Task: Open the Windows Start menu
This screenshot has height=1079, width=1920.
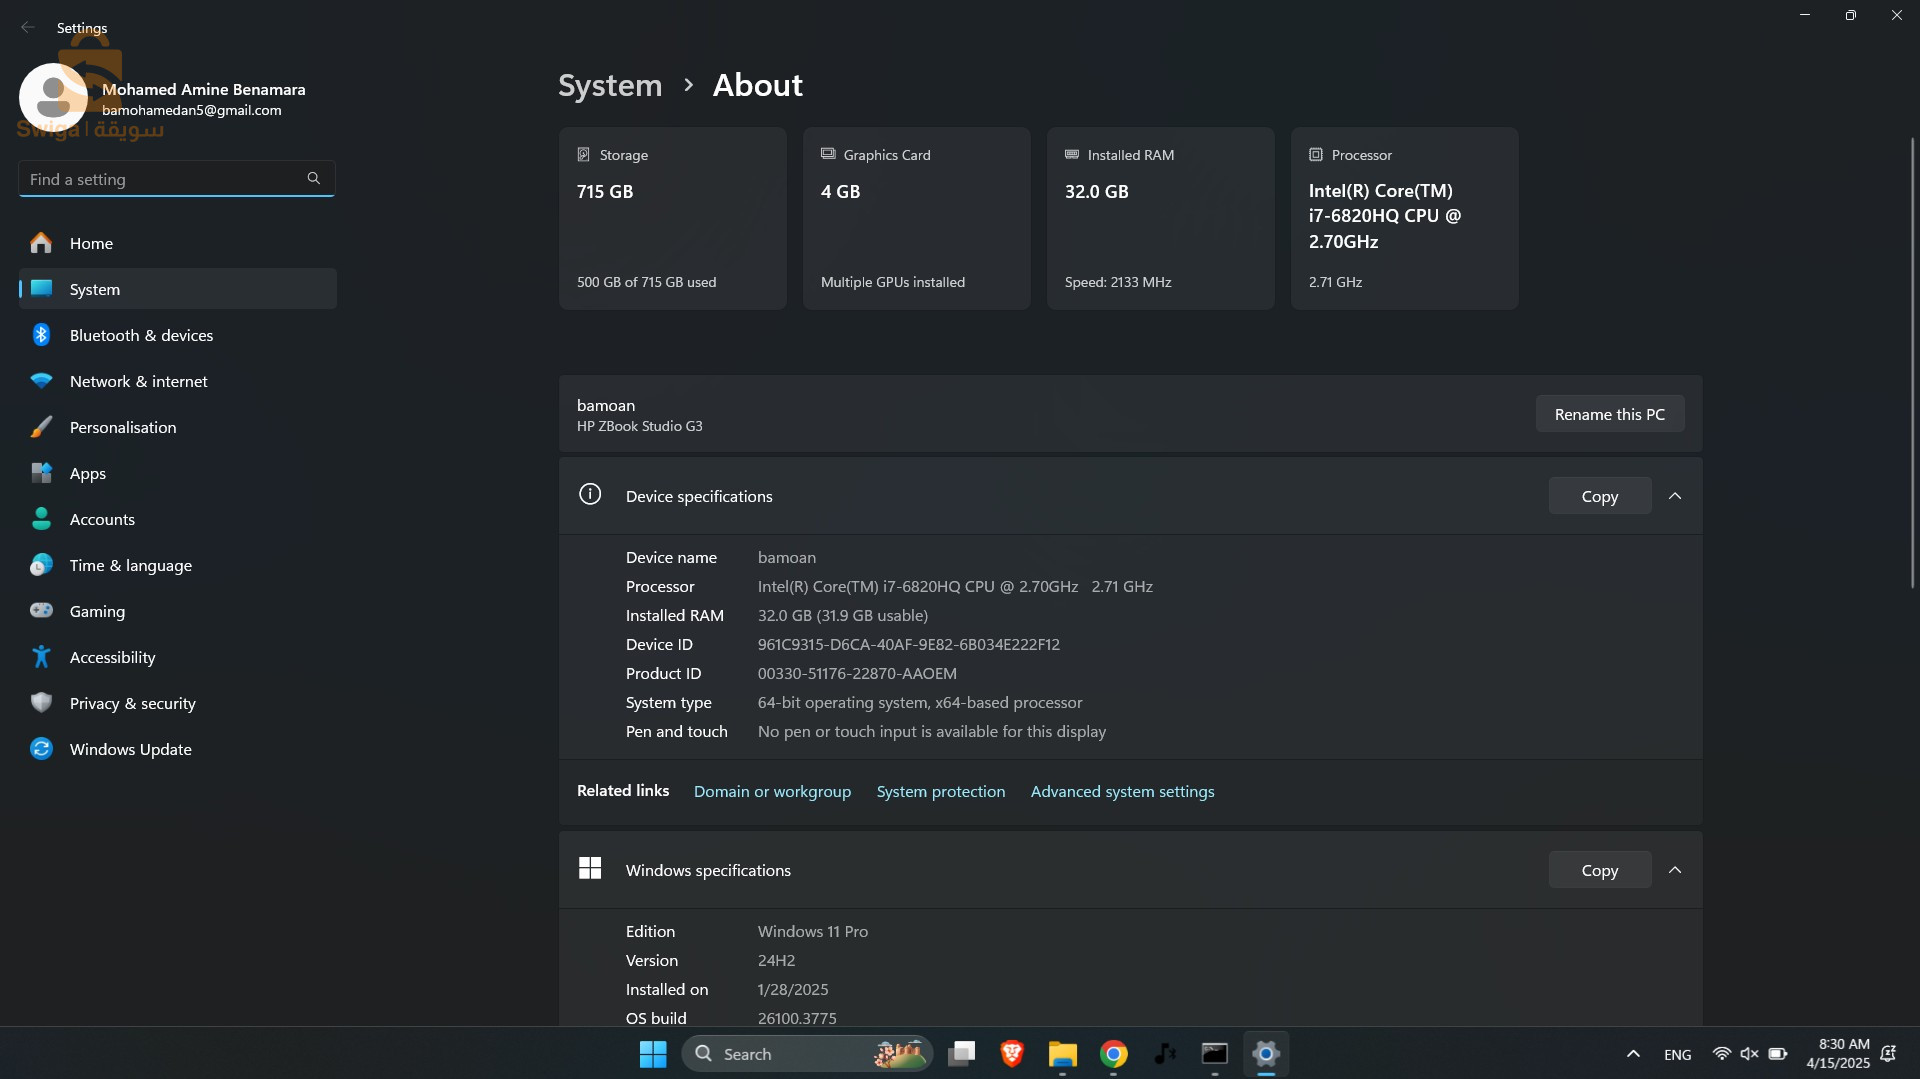Action: click(653, 1054)
